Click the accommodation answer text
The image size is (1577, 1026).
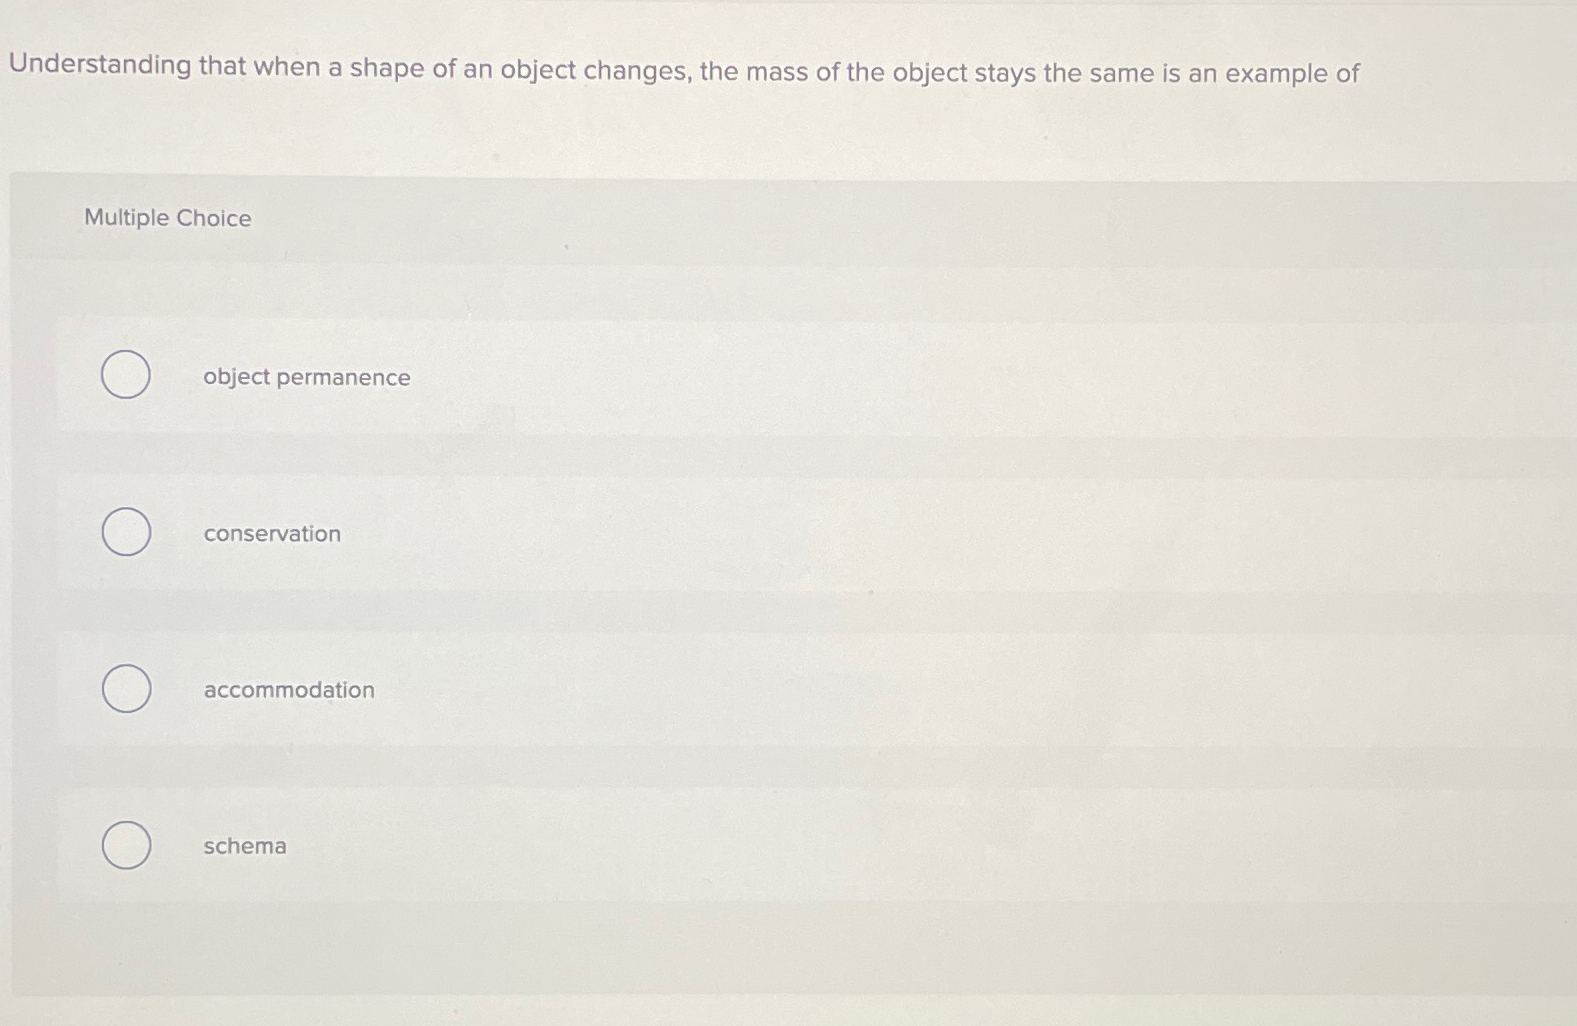click(x=288, y=689)
